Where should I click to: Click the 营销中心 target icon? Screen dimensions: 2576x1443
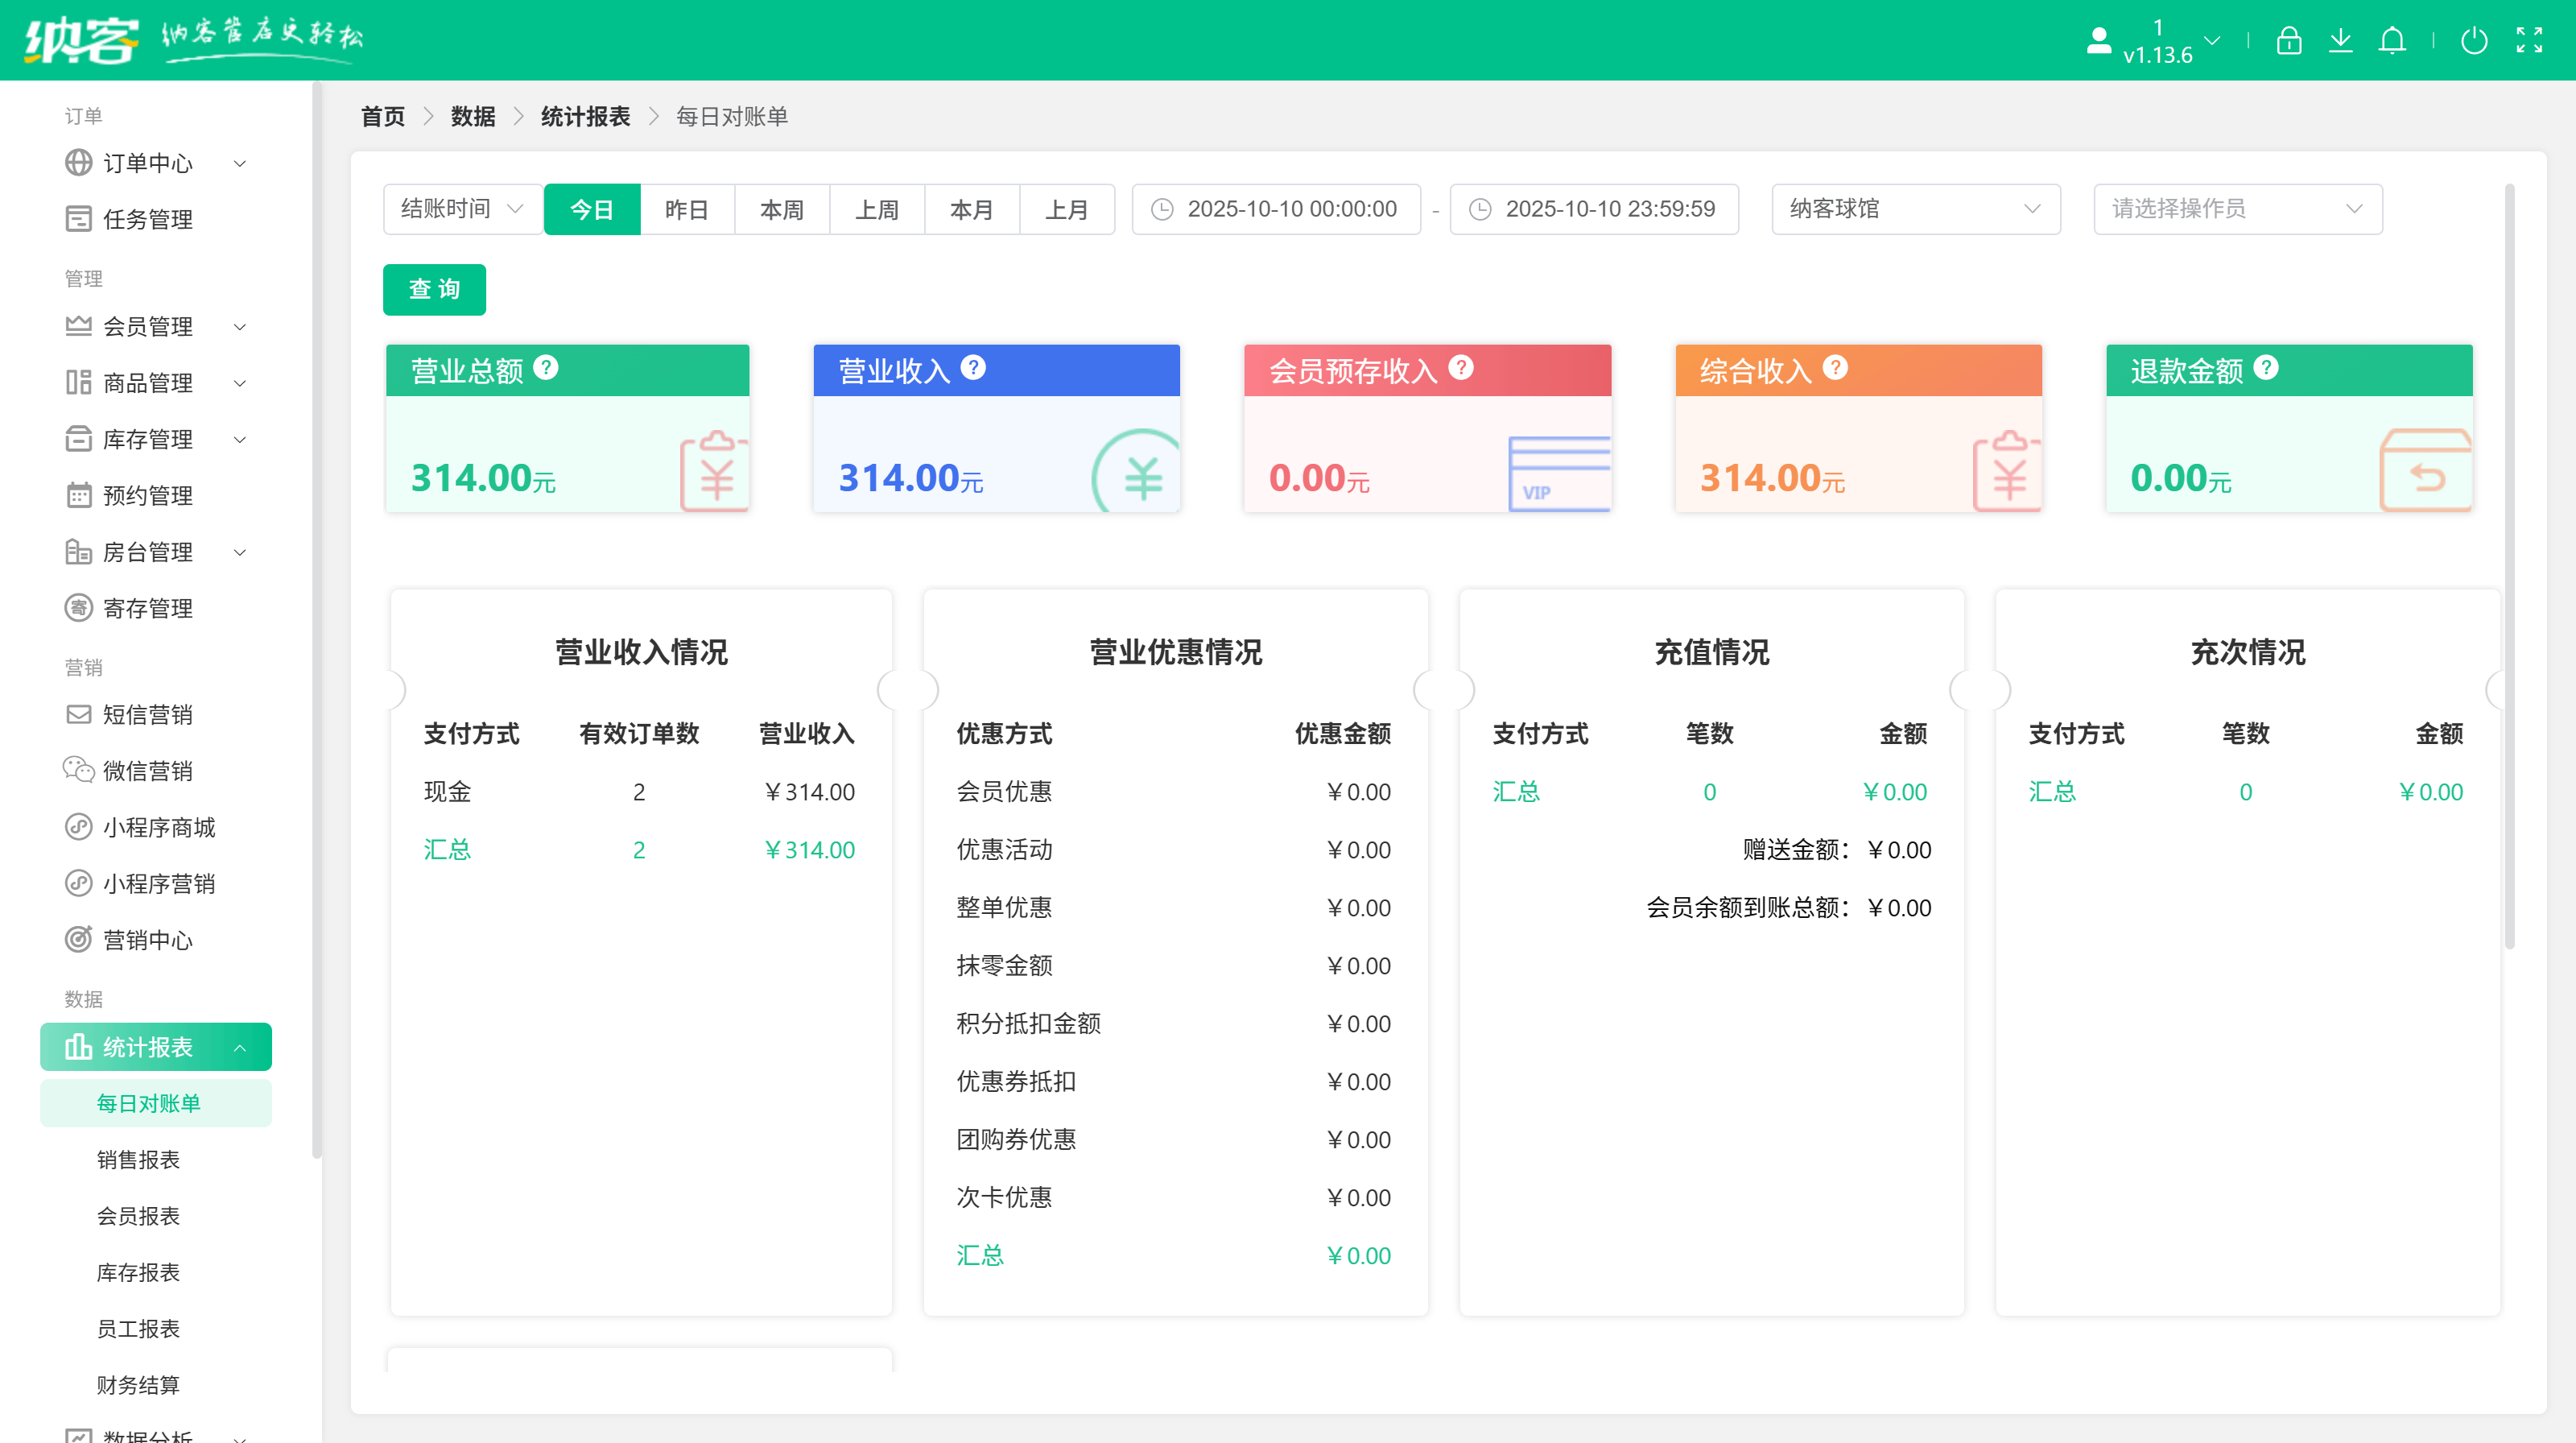[x=79, y=940]
